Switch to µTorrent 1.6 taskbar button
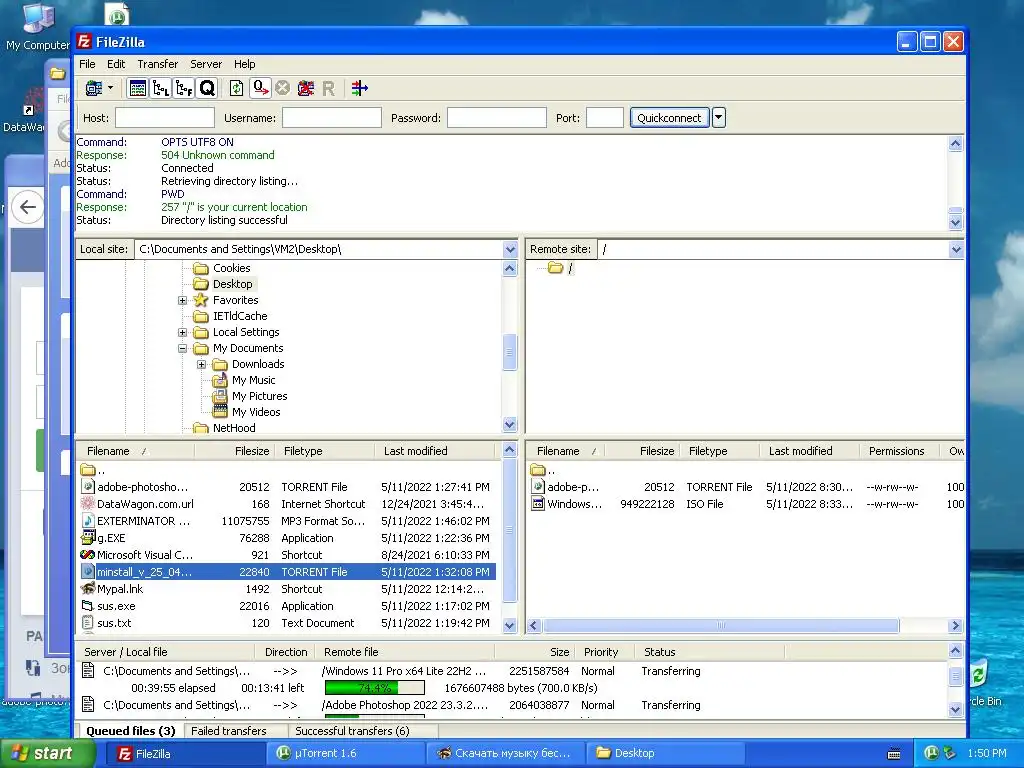This screenshot has width=1024, height=768. coord(345,754)
